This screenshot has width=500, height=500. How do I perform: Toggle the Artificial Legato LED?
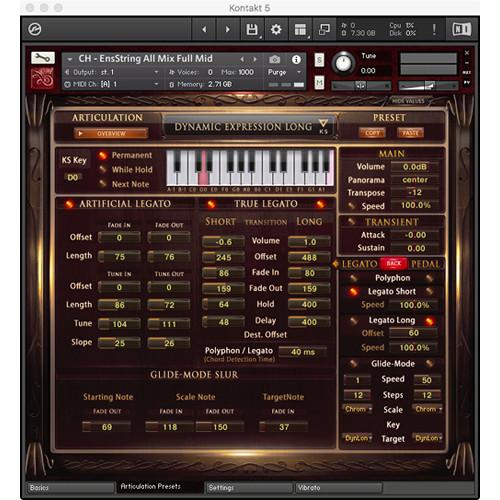[69, 204]
